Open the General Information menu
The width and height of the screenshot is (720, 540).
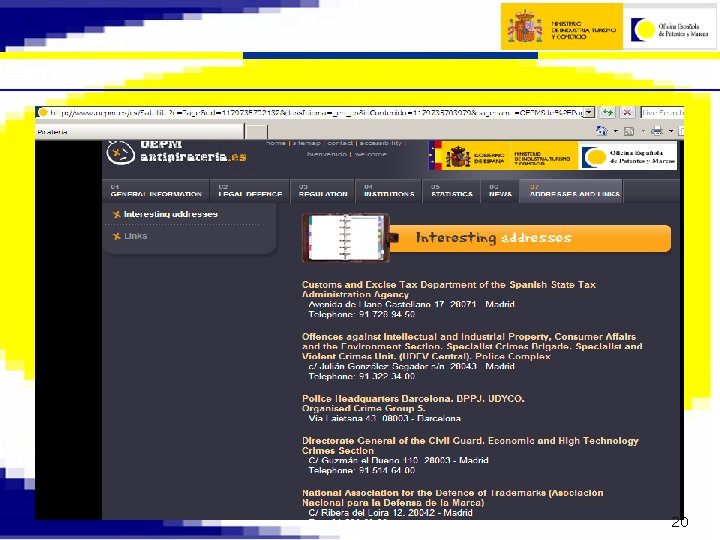[x=156, y=191]
